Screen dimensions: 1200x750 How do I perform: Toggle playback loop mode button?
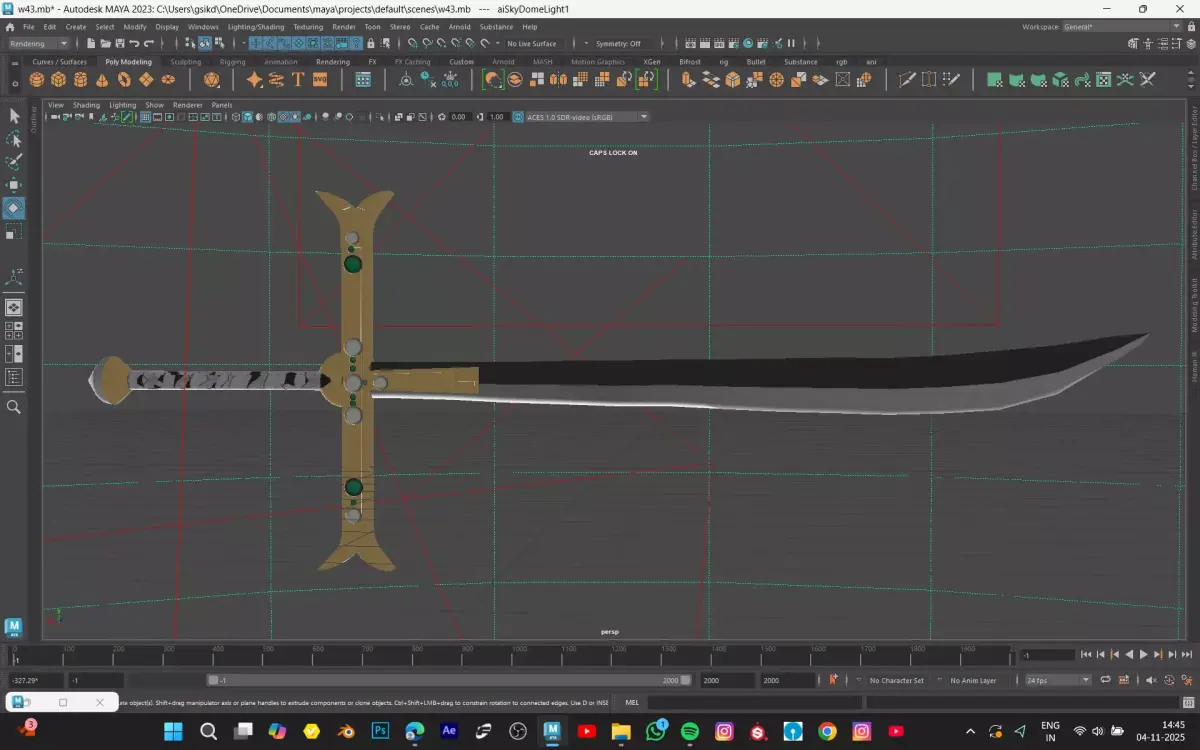coord(1105,680)
